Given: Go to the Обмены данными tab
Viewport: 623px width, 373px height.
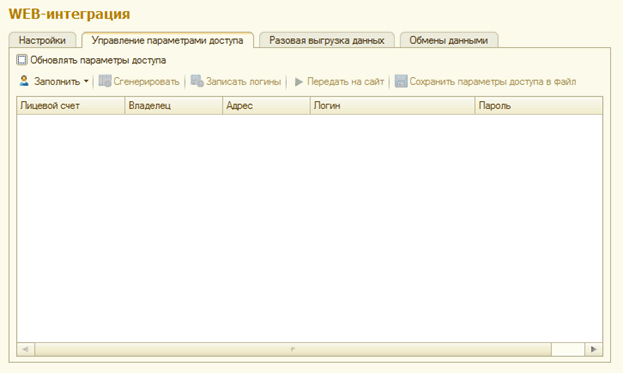Looking at the screenshot, I should coord(449,40).
